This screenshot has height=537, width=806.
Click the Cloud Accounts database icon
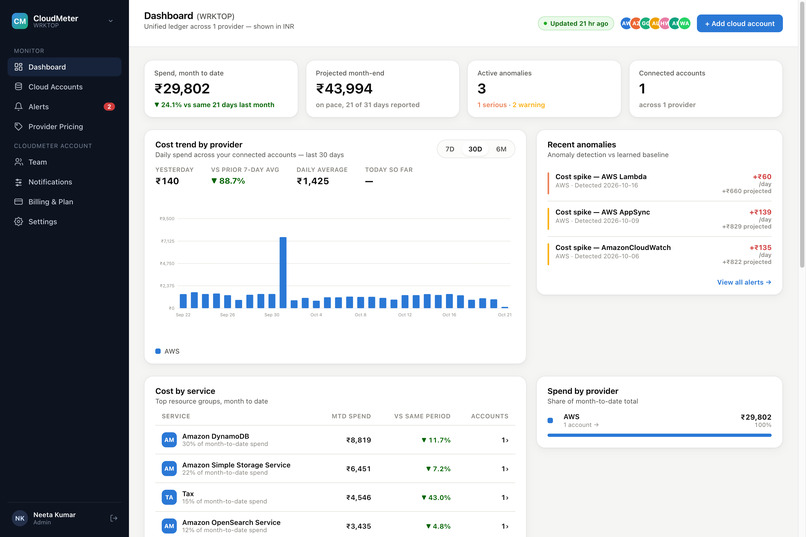click(19, 87)
